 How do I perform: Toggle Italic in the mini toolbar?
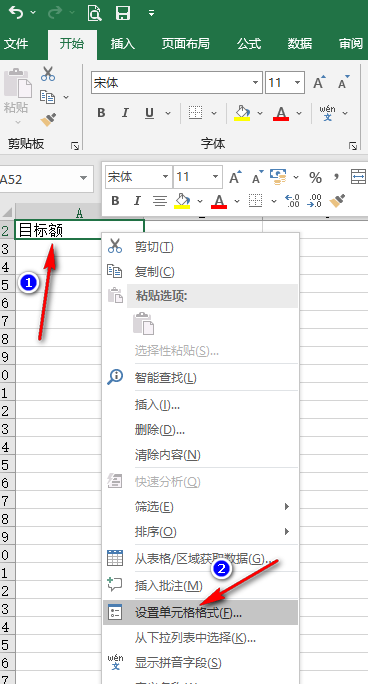click(x=137, y=201)
